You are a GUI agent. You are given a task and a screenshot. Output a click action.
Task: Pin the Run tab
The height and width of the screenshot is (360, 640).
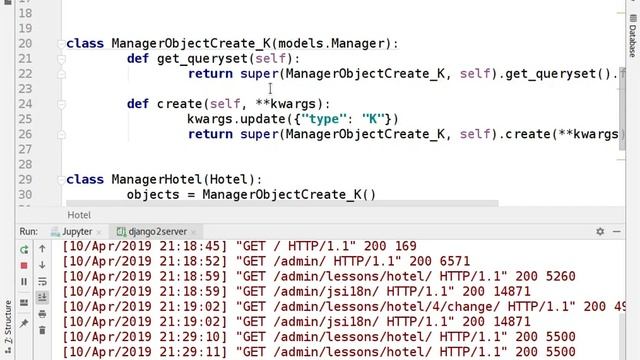(24, 323)
